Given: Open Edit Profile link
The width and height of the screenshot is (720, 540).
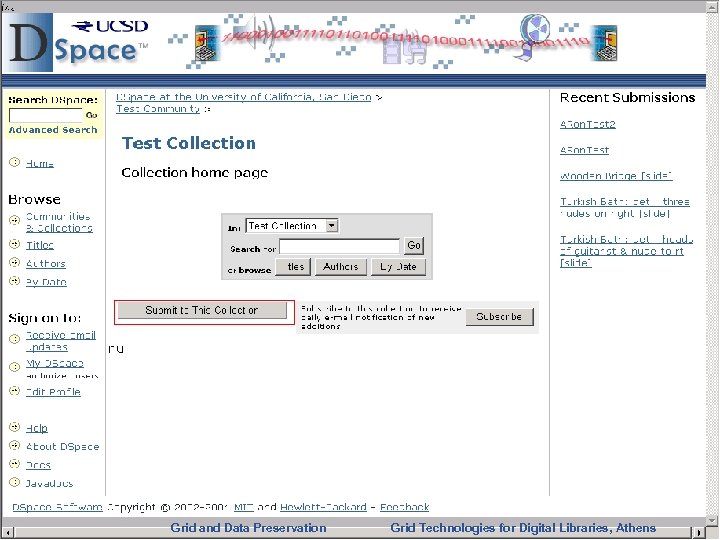Looking at the screenshot, I should pyautogui.click(x=53, y=392).
